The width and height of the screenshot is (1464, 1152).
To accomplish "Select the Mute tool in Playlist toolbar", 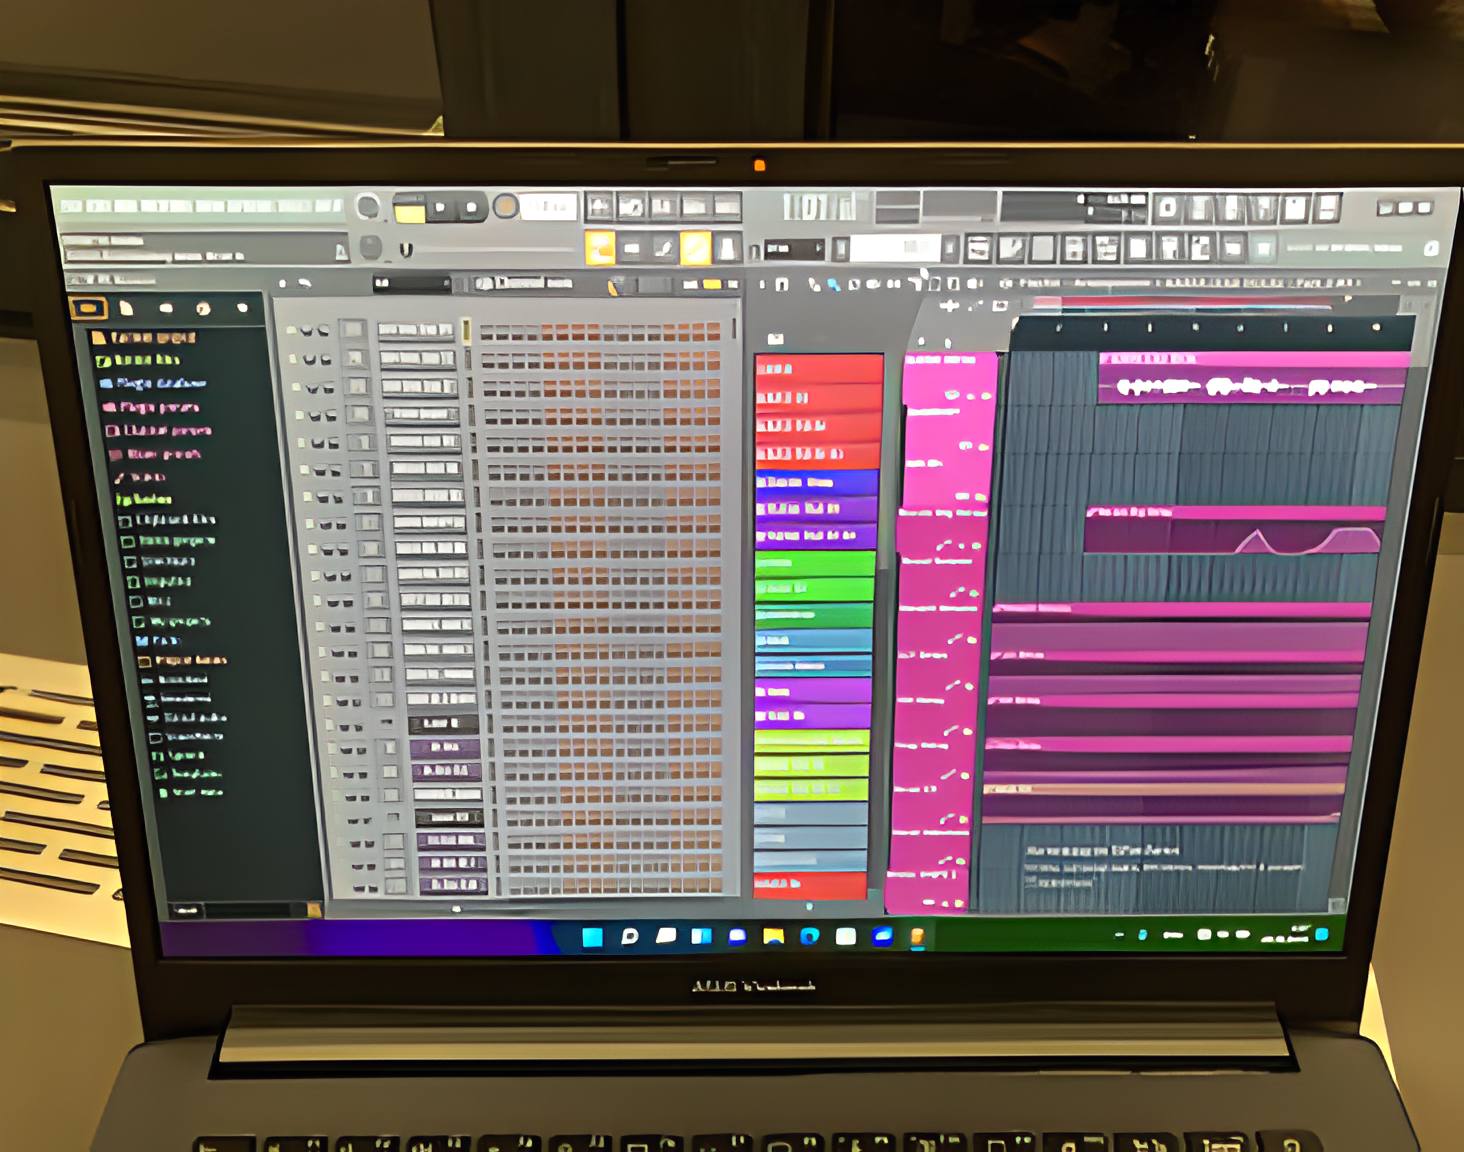I will [872, 285].
